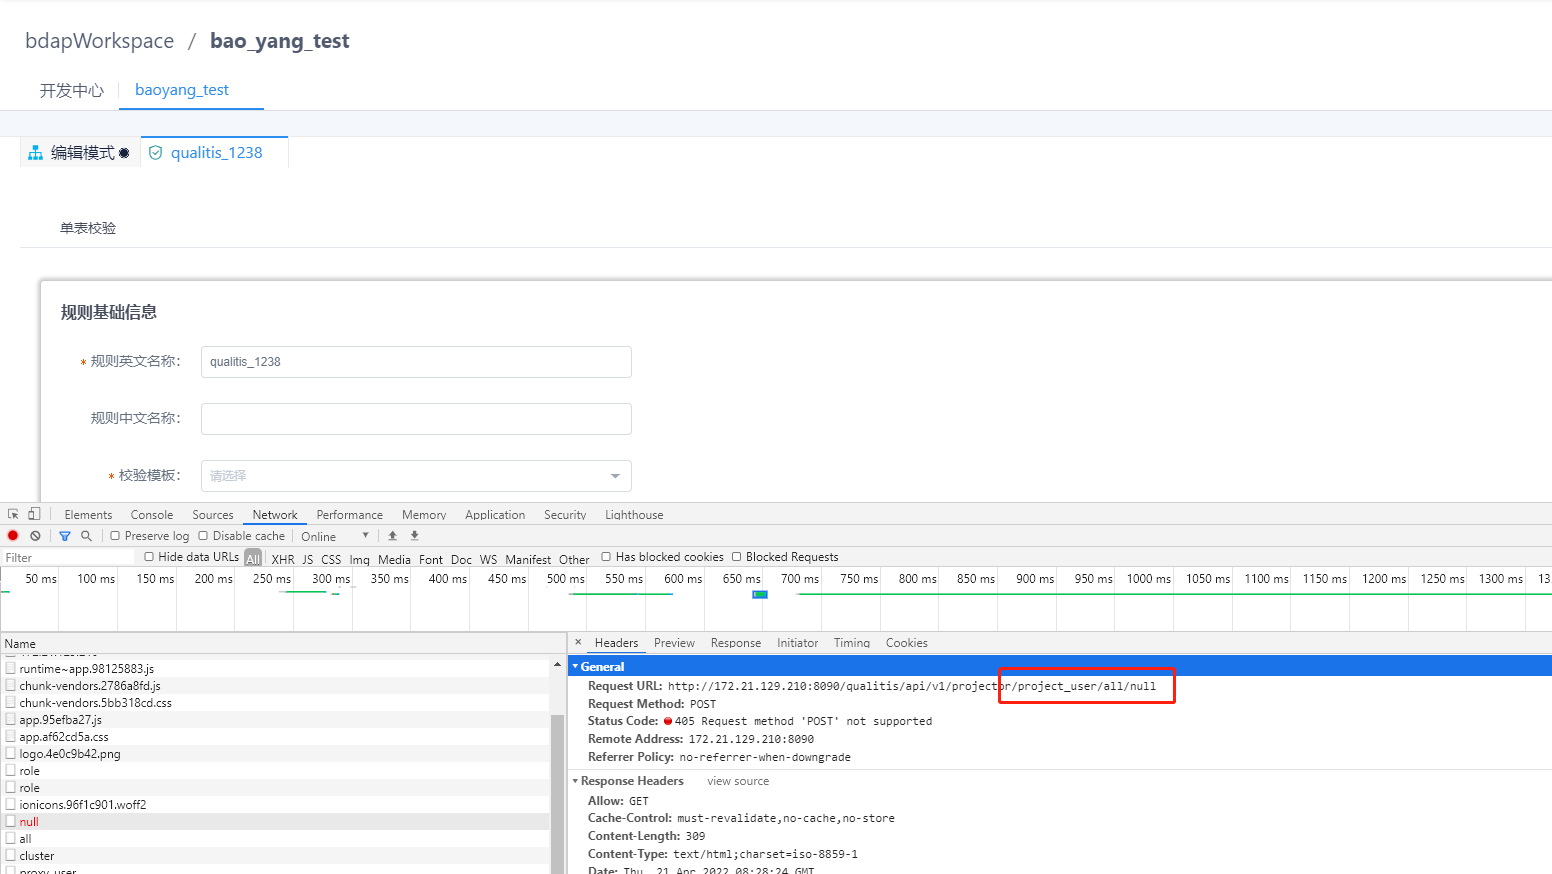Click view source link in Response Headers
The height and width of the screenshot is (874, 1552).
738,781
